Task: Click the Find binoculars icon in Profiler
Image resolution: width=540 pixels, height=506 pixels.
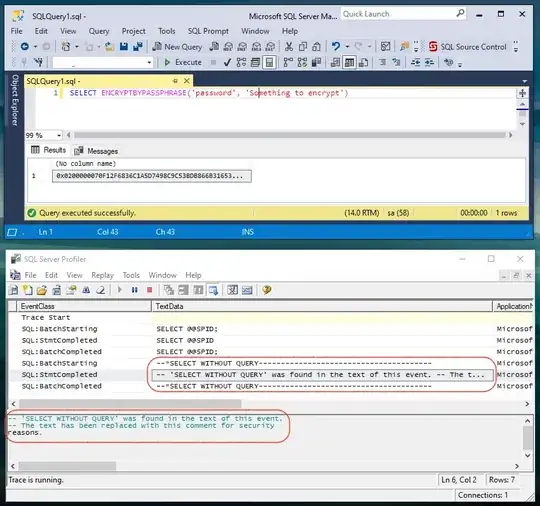Action: click(86, 290)
